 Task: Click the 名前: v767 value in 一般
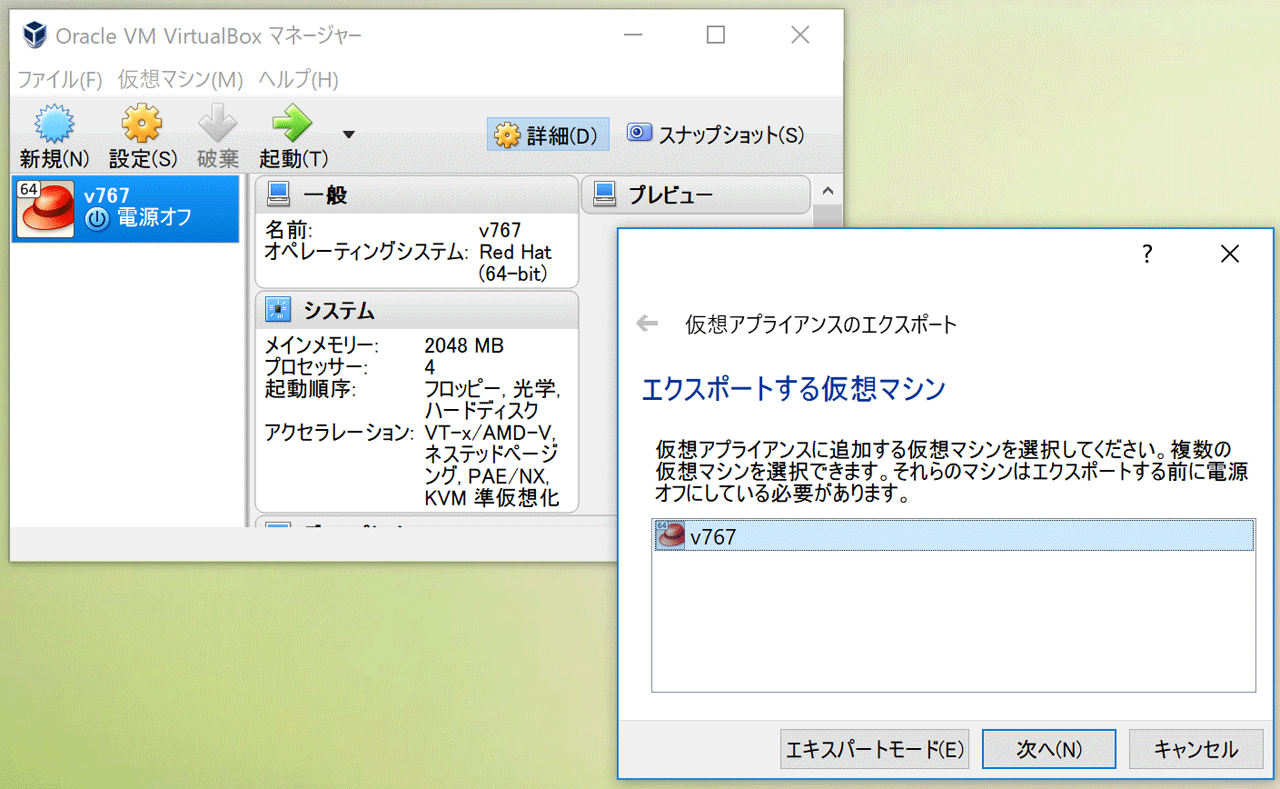pyautogui.click(x=500, y=230)
